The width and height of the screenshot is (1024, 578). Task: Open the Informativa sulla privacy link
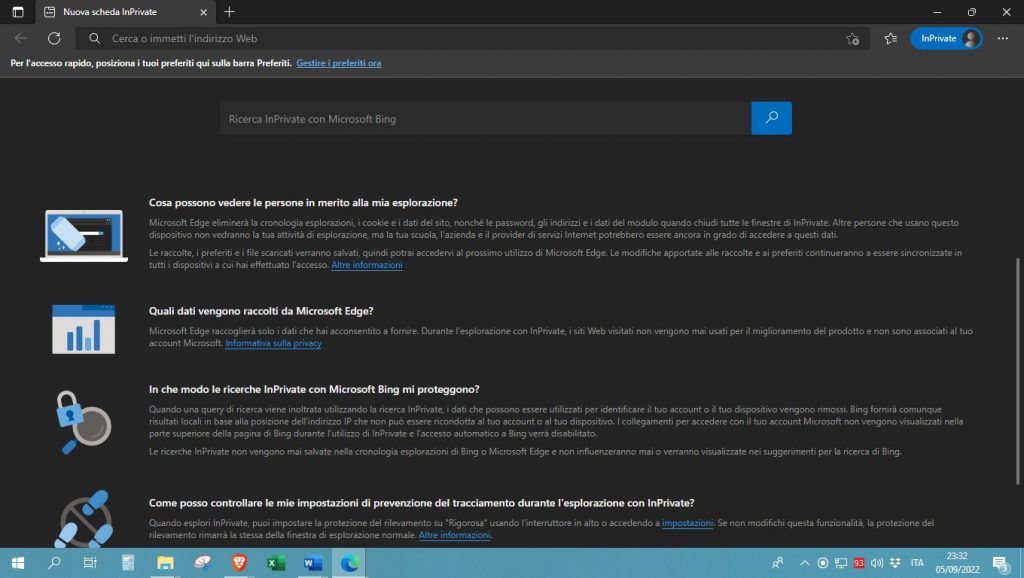click(x=273, y=343)
